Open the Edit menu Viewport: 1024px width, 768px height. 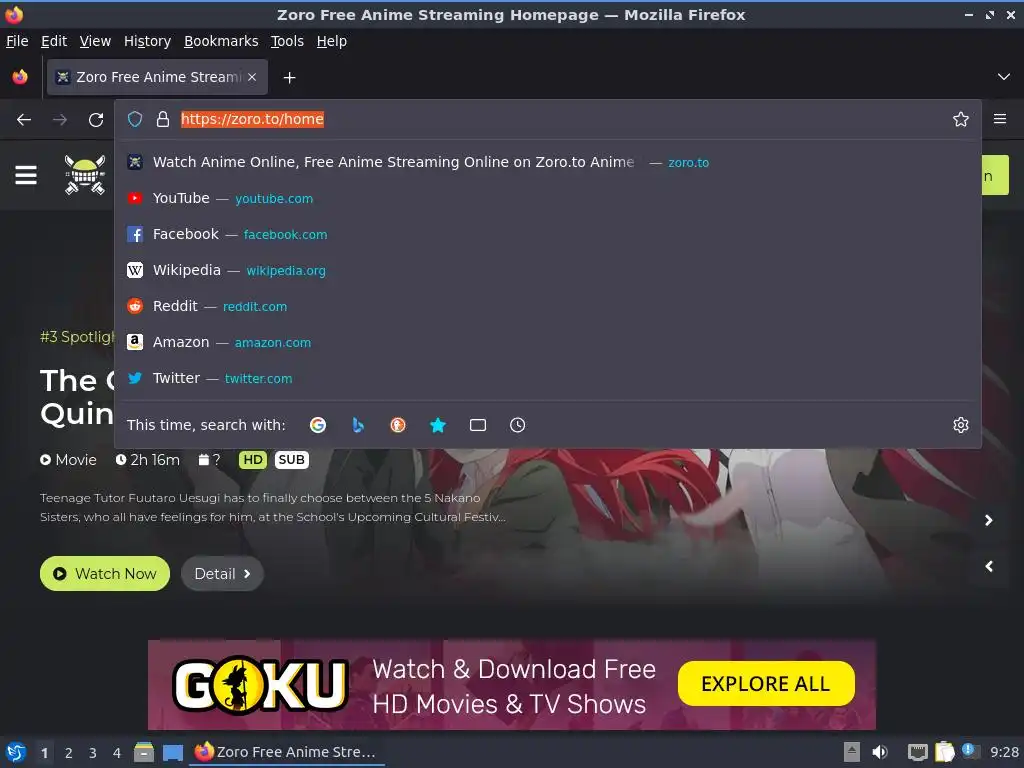click(54, 41)
